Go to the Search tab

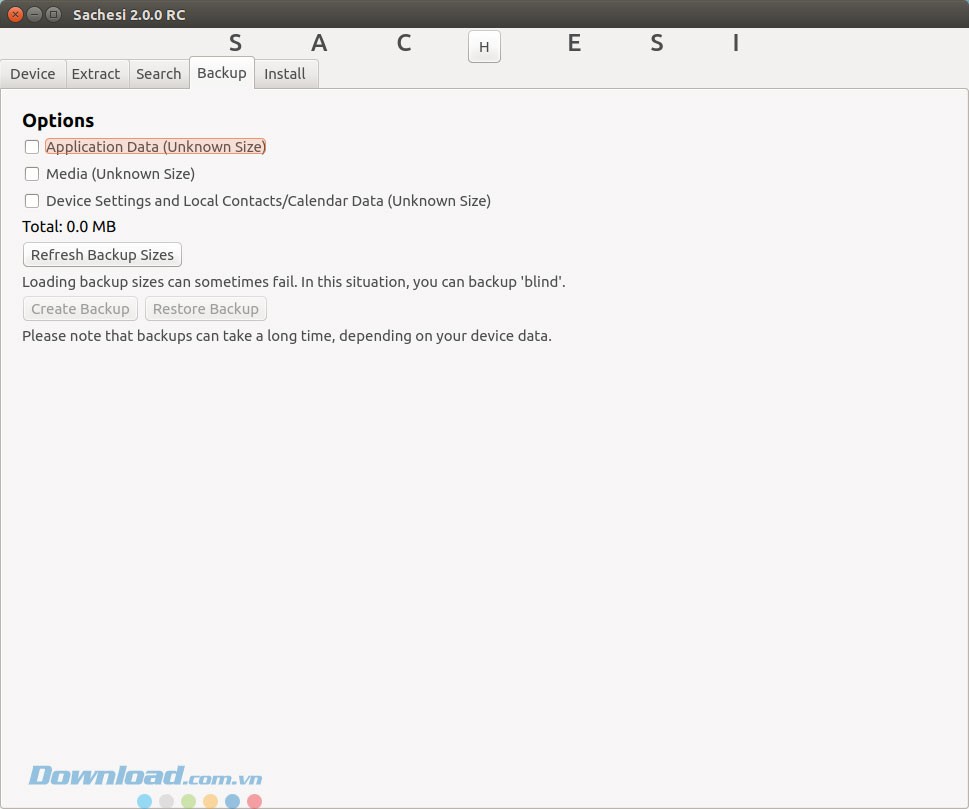tap(158, 74)
